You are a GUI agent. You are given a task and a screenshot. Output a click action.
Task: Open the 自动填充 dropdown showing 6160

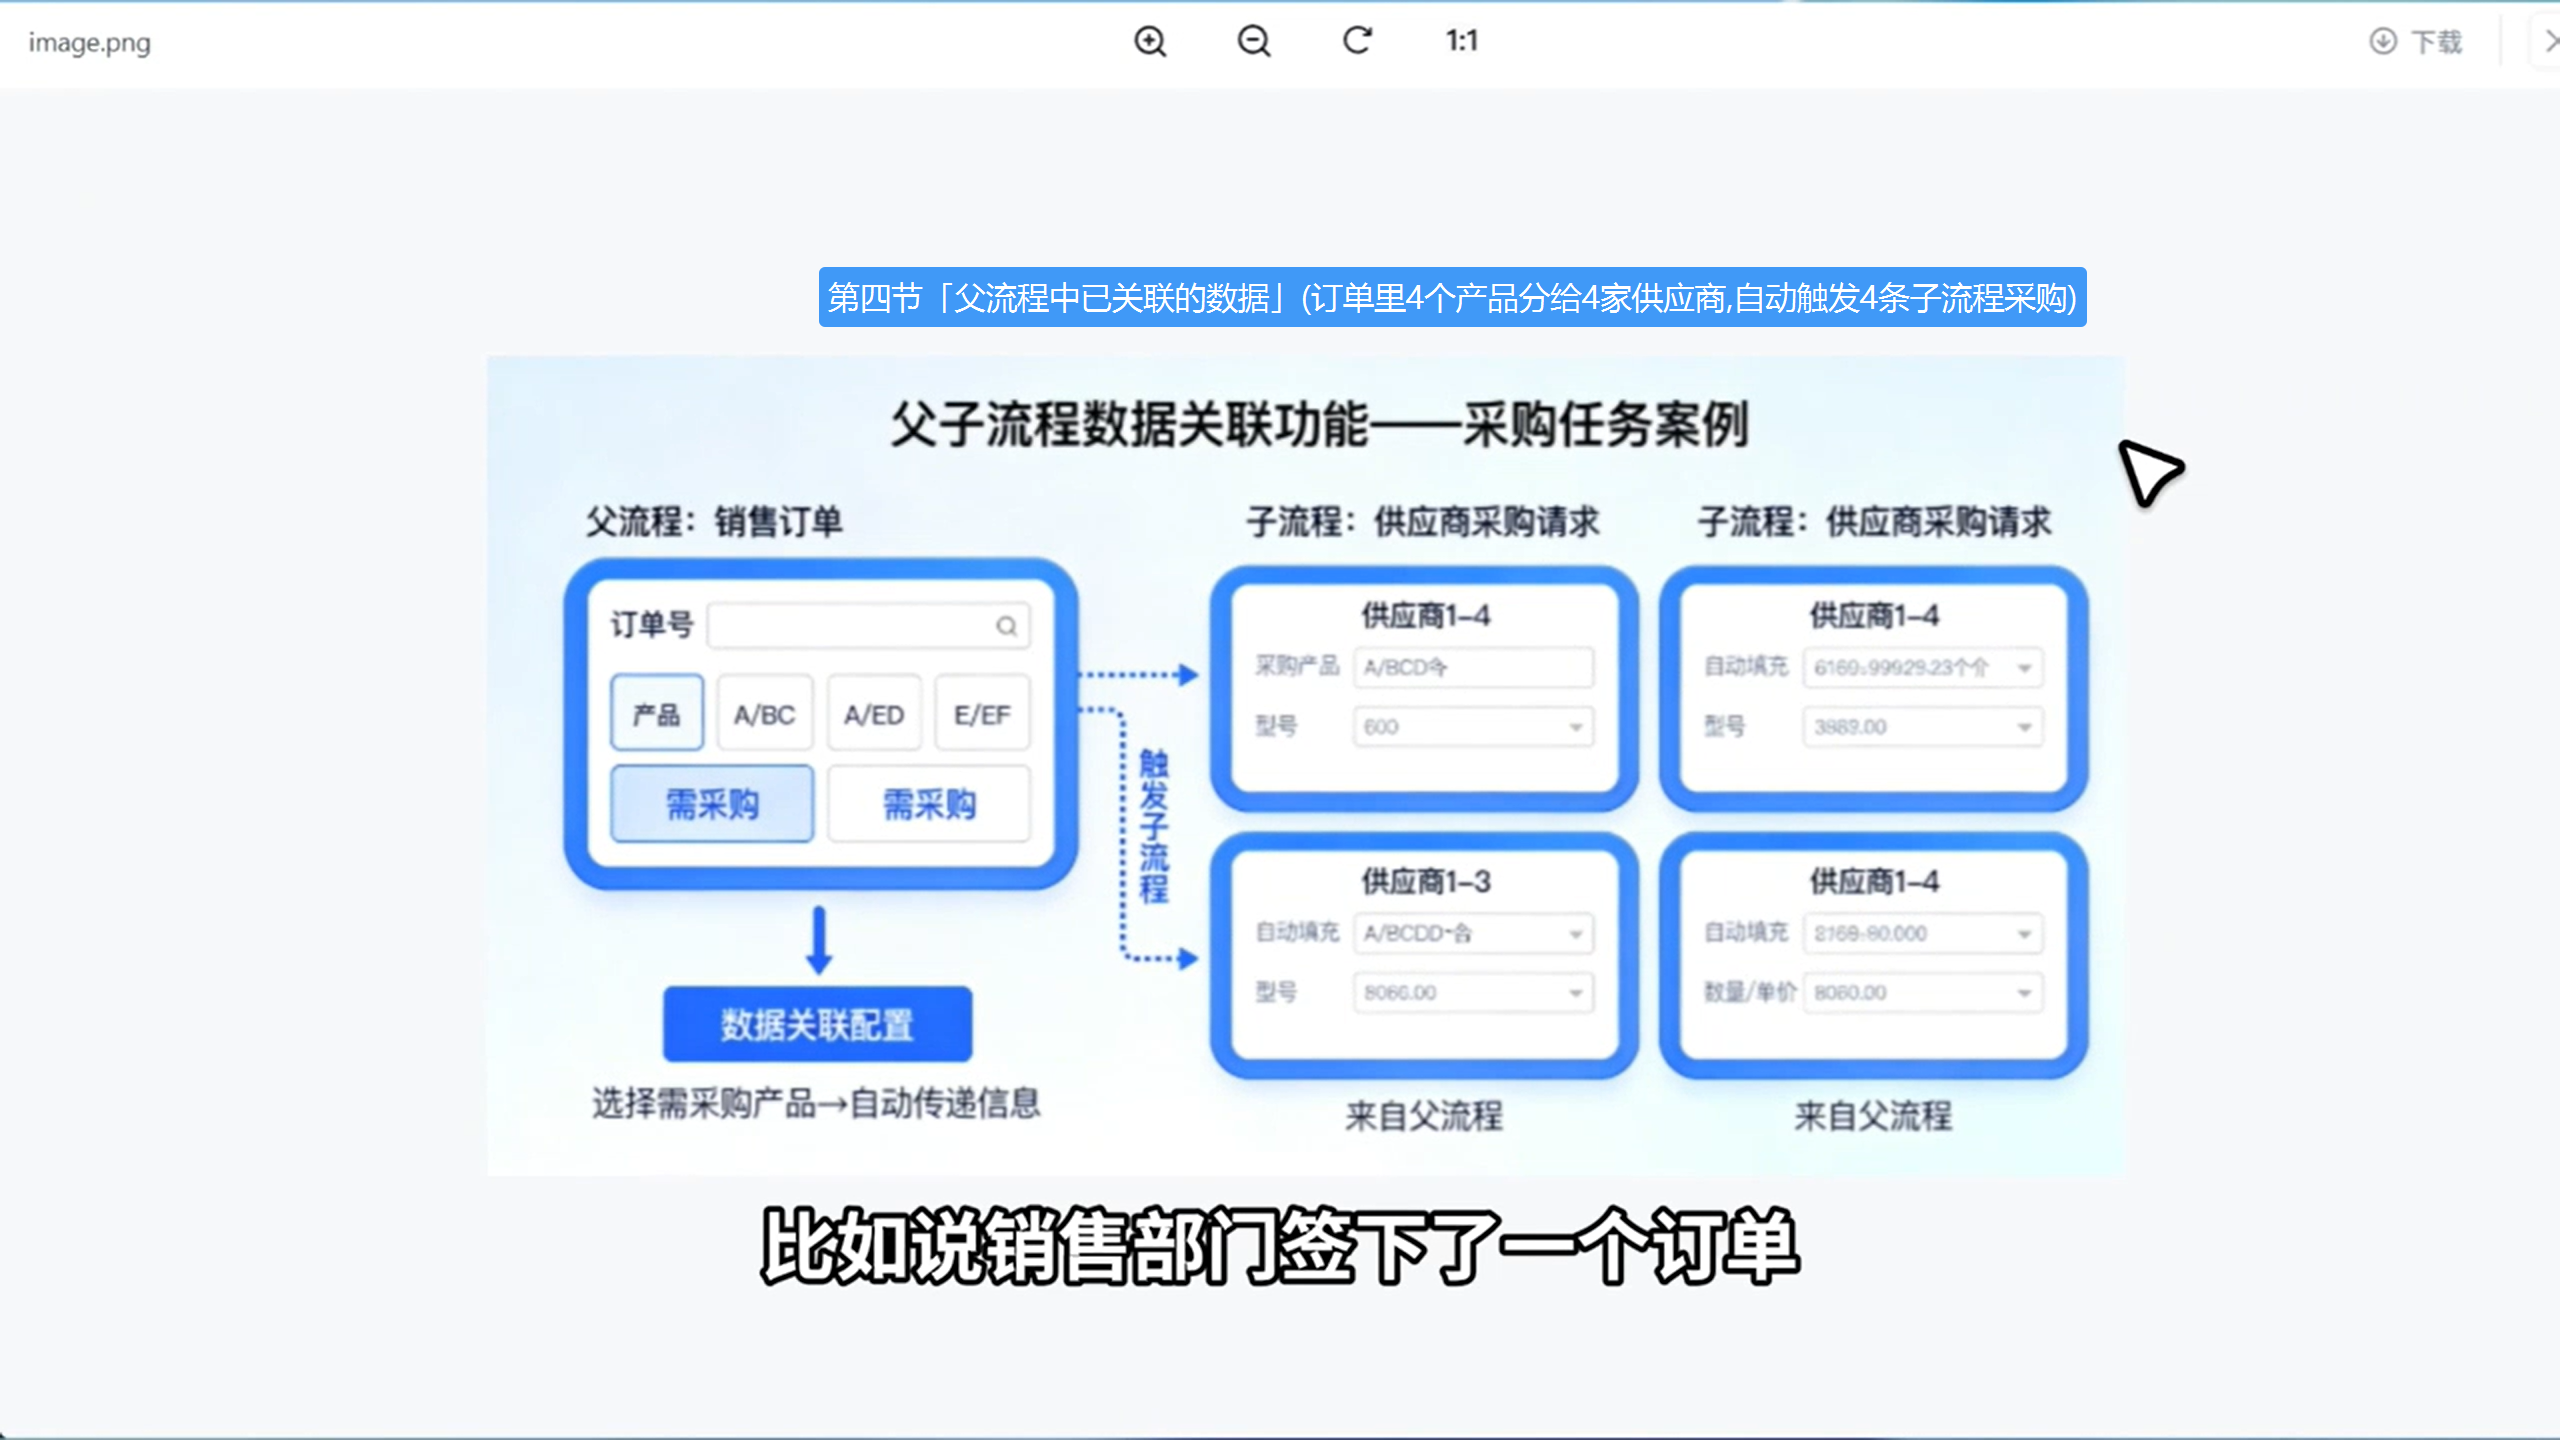1923,667
